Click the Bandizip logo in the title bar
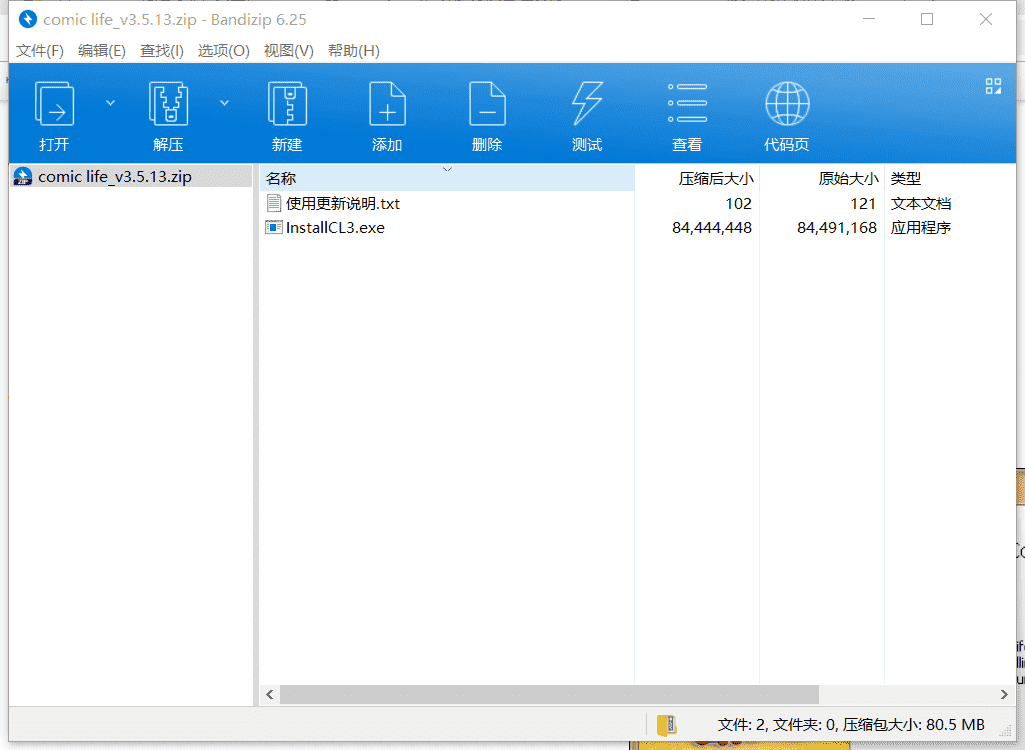1025x750 pixels. click(x=27, y=19)
